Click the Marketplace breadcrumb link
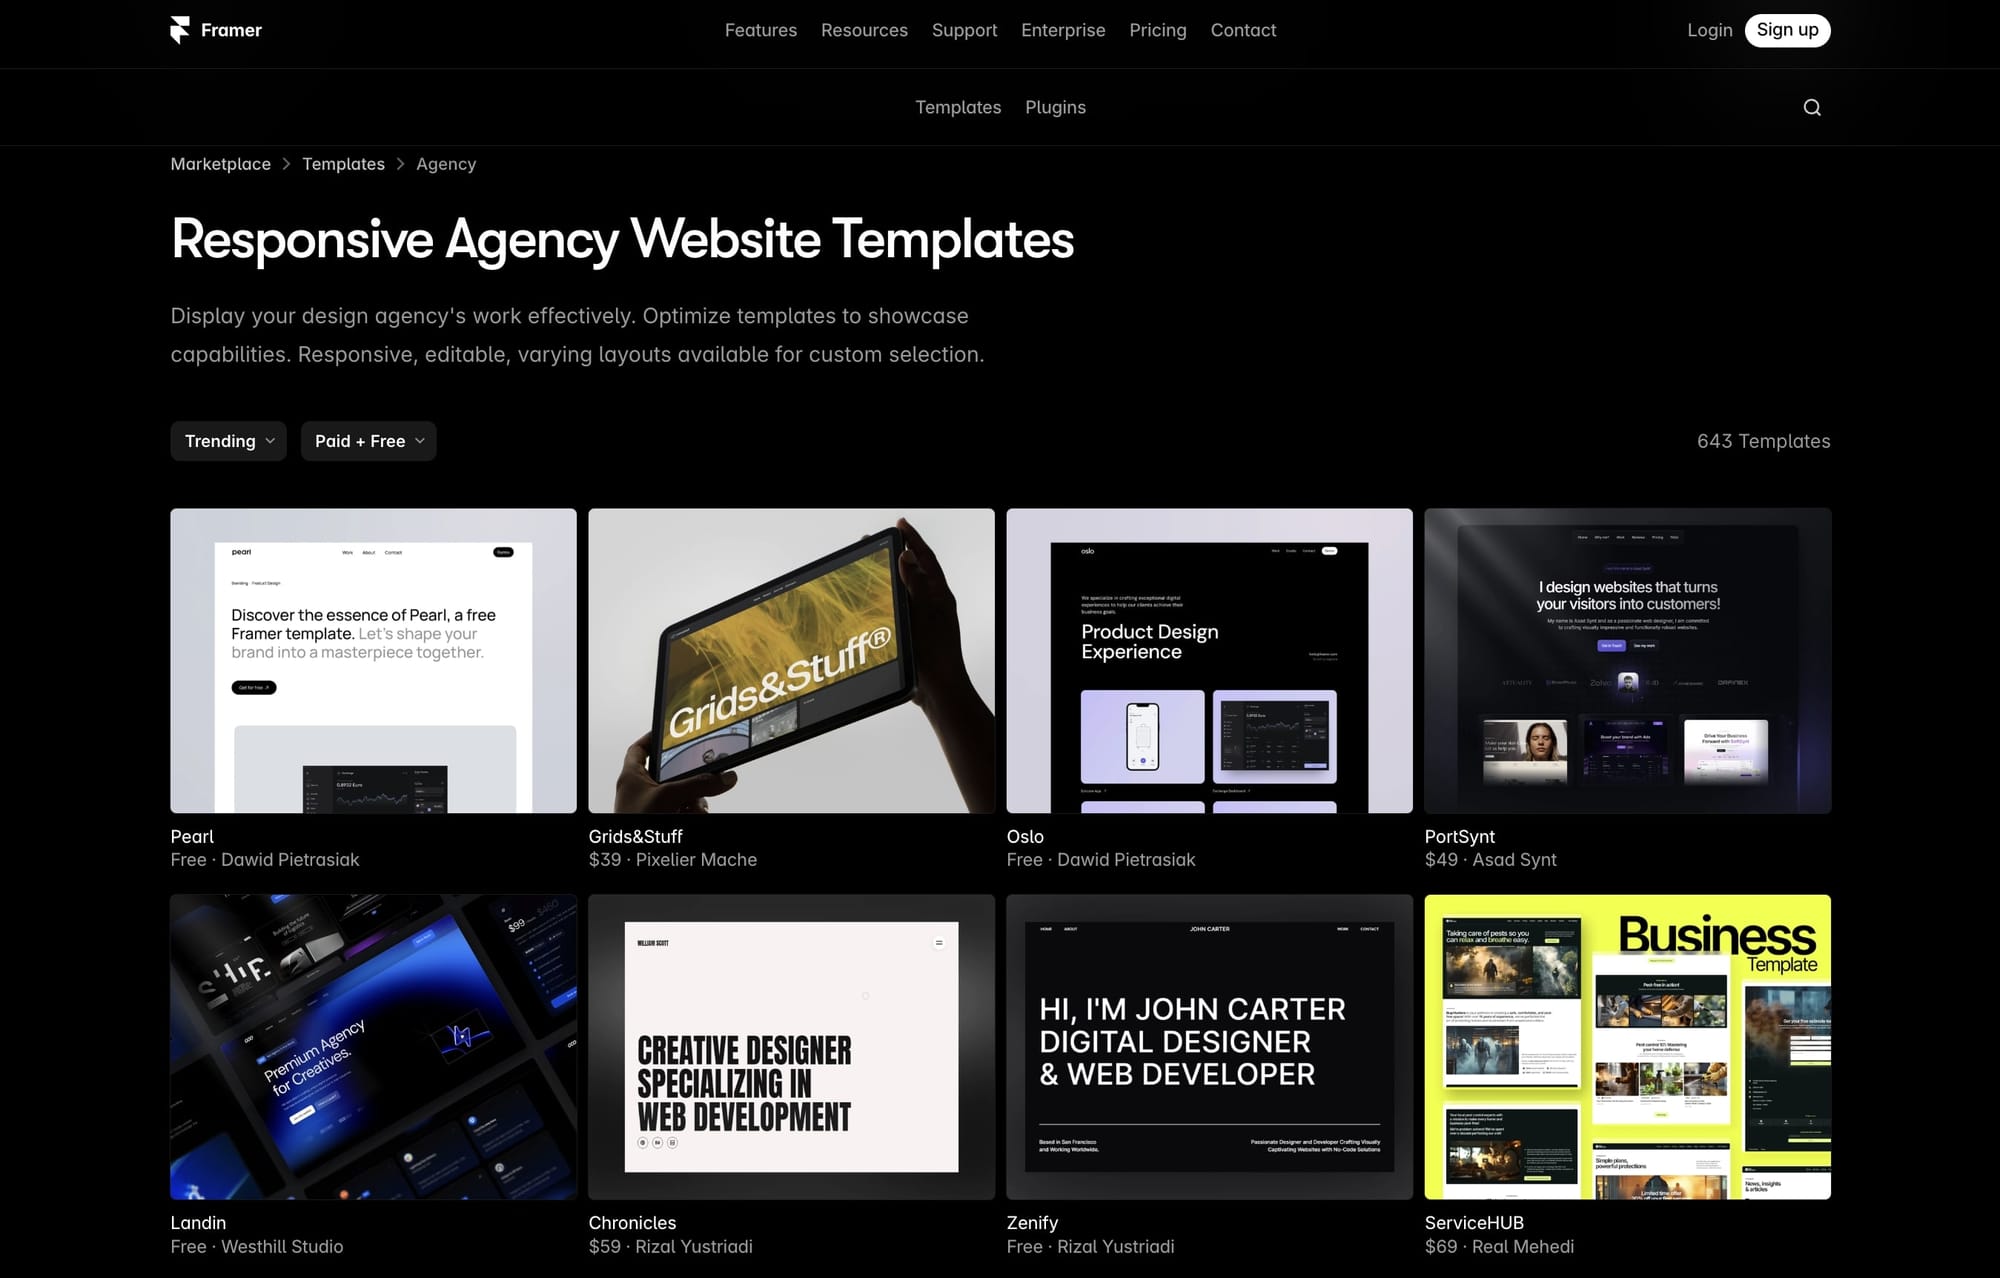 pos(220,163)
